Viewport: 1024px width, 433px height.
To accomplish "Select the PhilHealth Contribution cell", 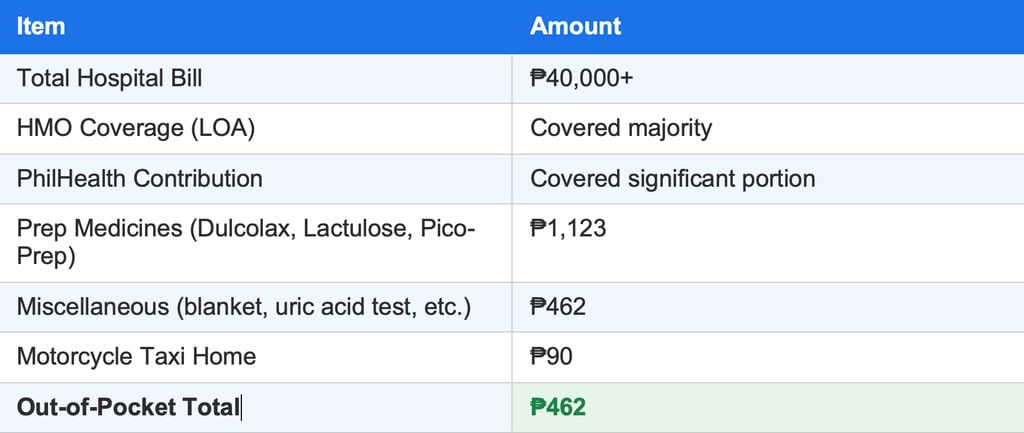I will click(x=140, y=179).
